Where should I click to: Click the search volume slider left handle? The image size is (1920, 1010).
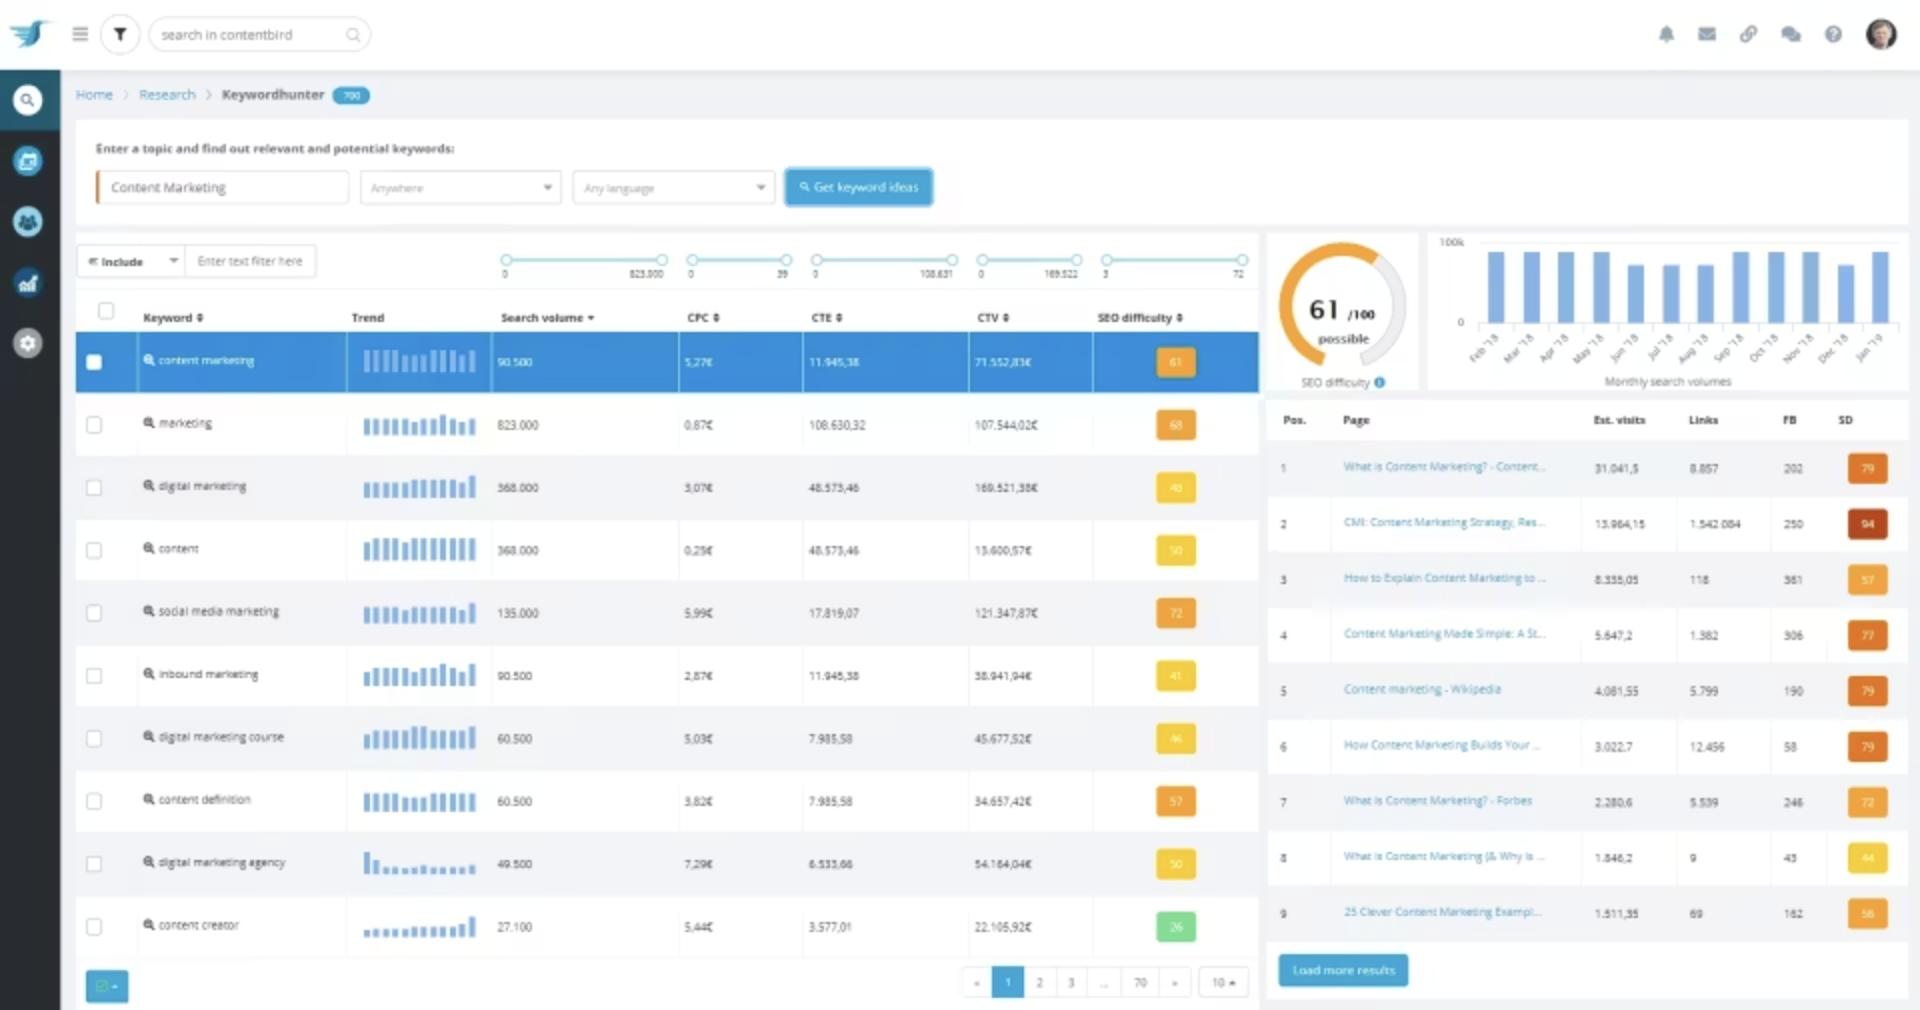point(506,260)
